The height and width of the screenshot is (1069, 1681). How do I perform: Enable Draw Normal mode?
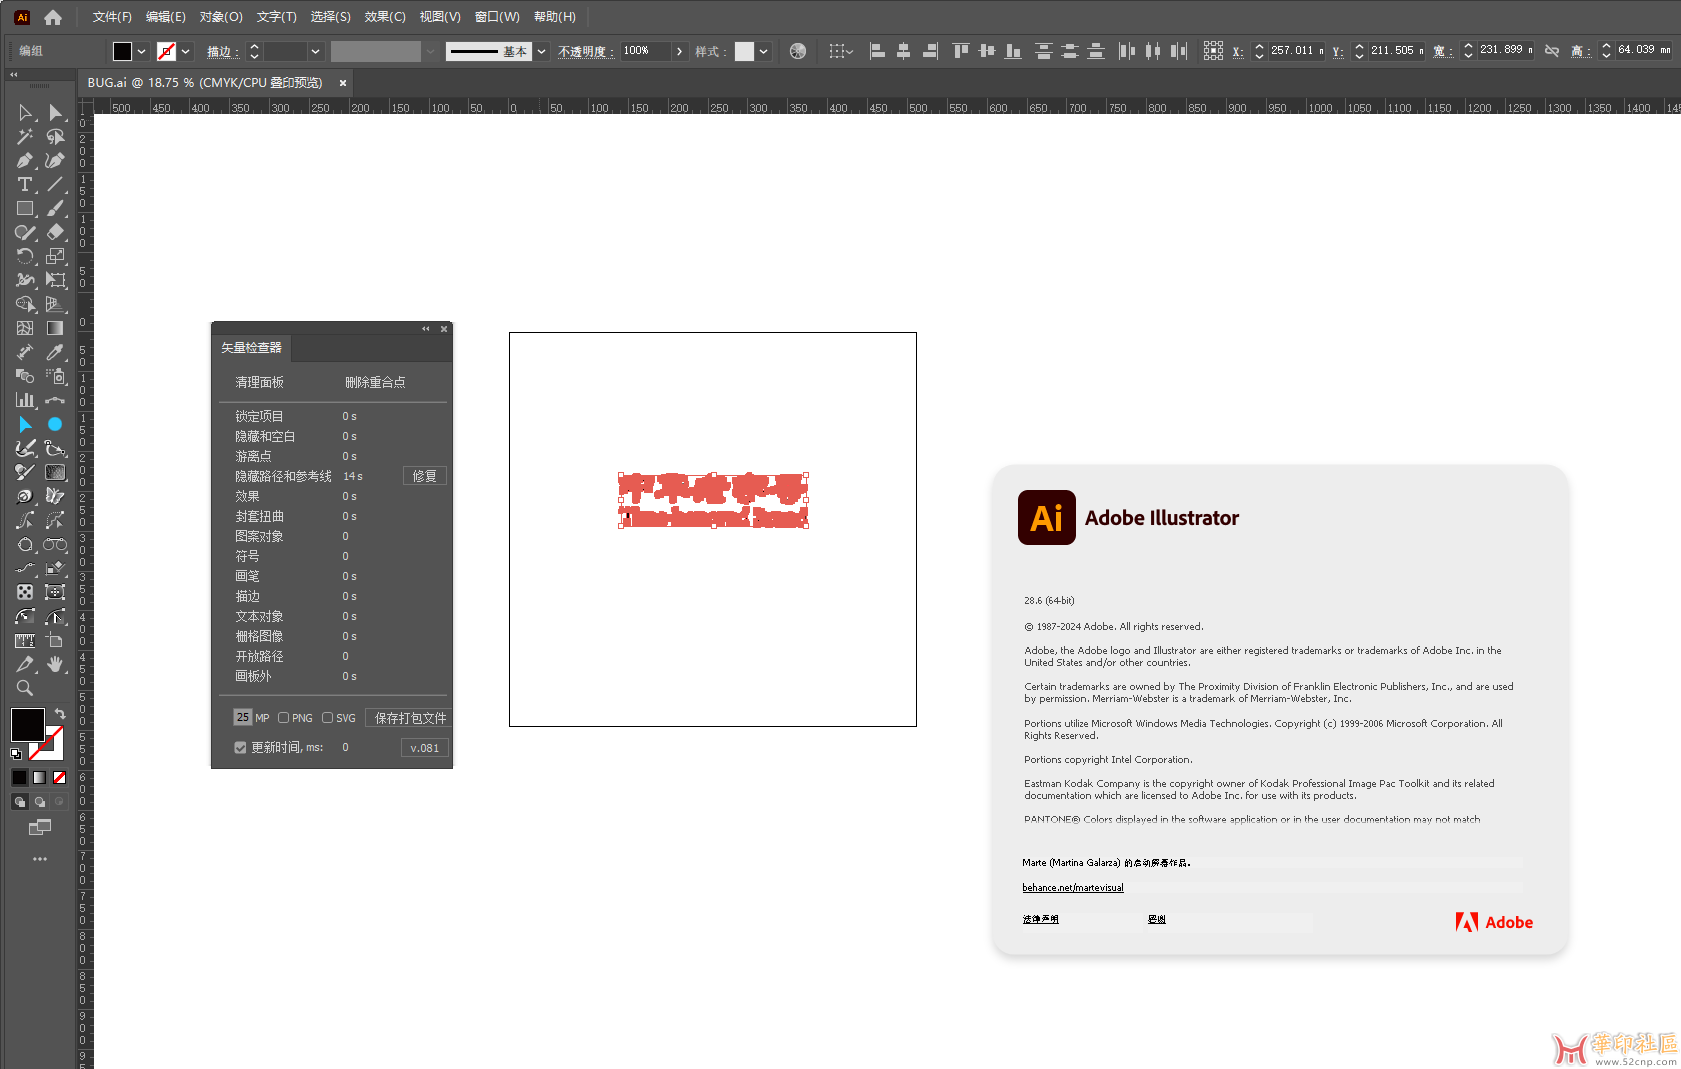pyautogui.click(x=20, y=802)
